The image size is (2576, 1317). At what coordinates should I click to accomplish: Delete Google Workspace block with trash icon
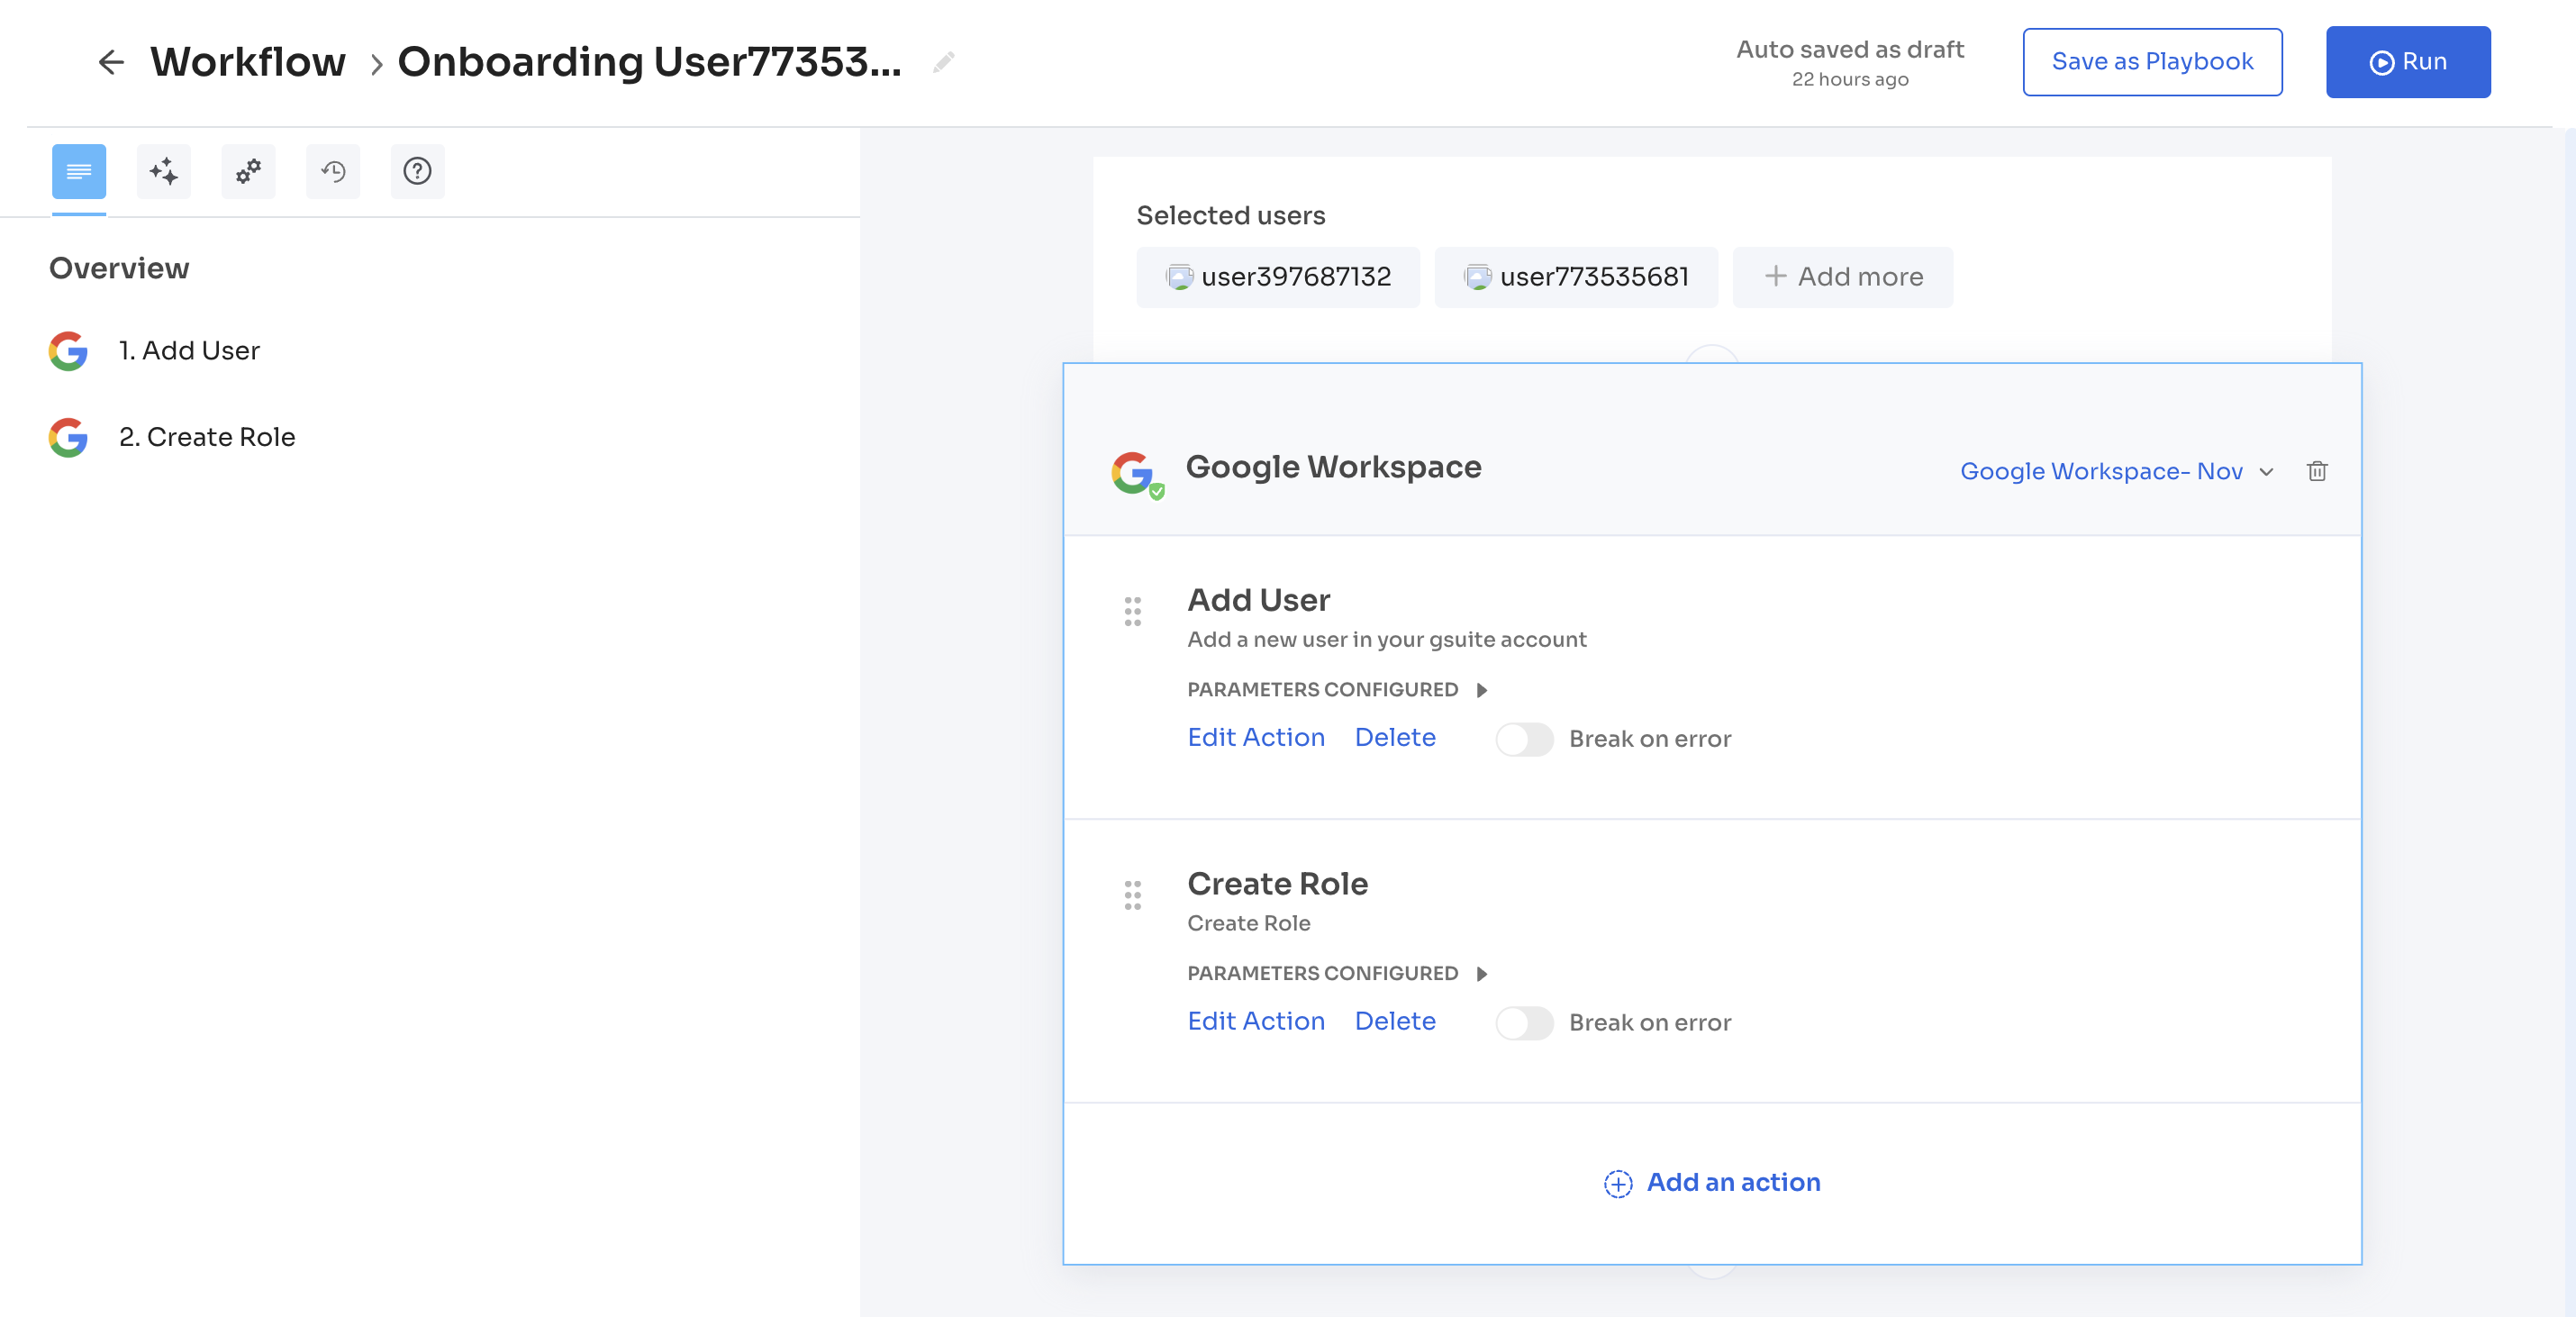coord(2317,471)
